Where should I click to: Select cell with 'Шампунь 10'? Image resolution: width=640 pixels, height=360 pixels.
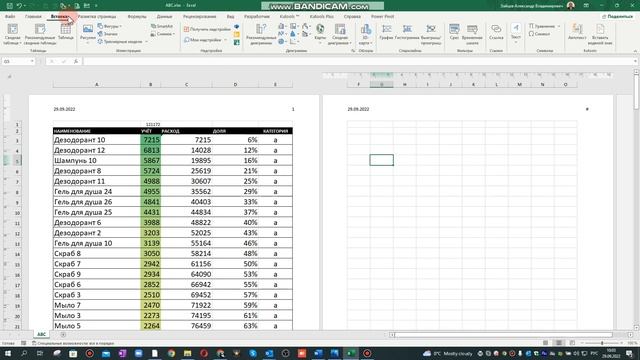point(97,160)
